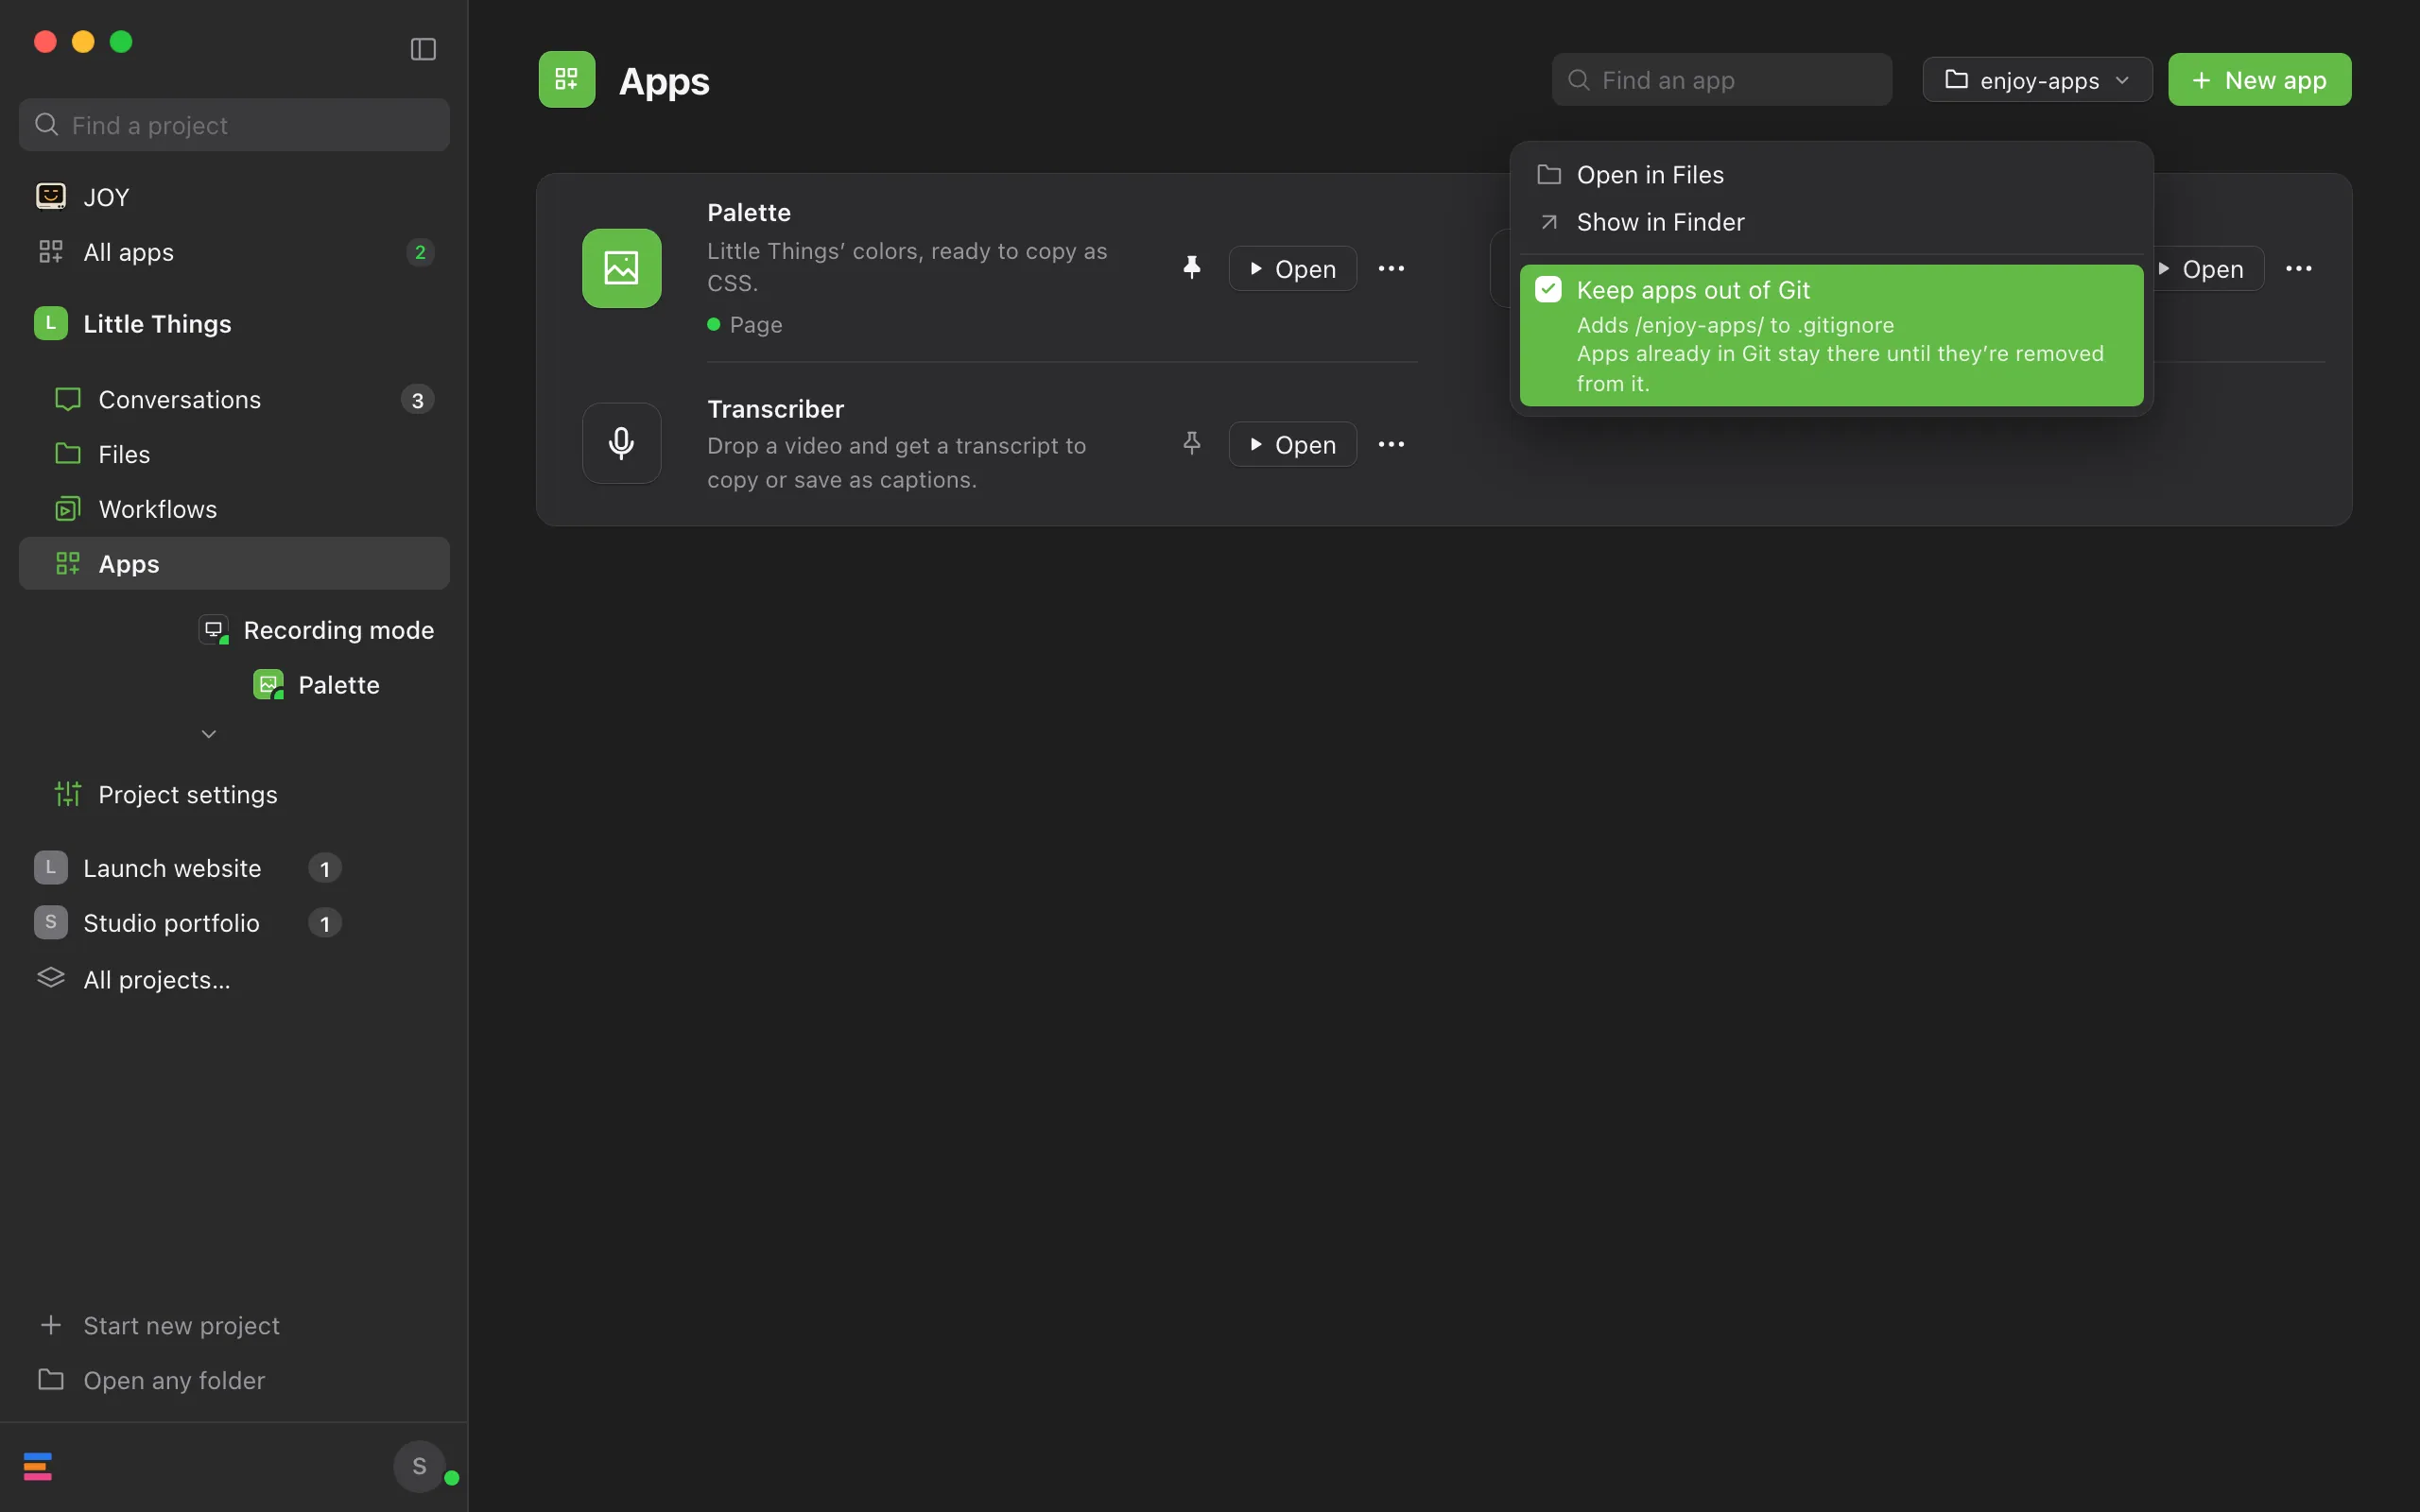Viewport: 2420px width, 1512px height.
Task: Select the Little Things project
Action: pyautogui.click(x=234, y=324)
